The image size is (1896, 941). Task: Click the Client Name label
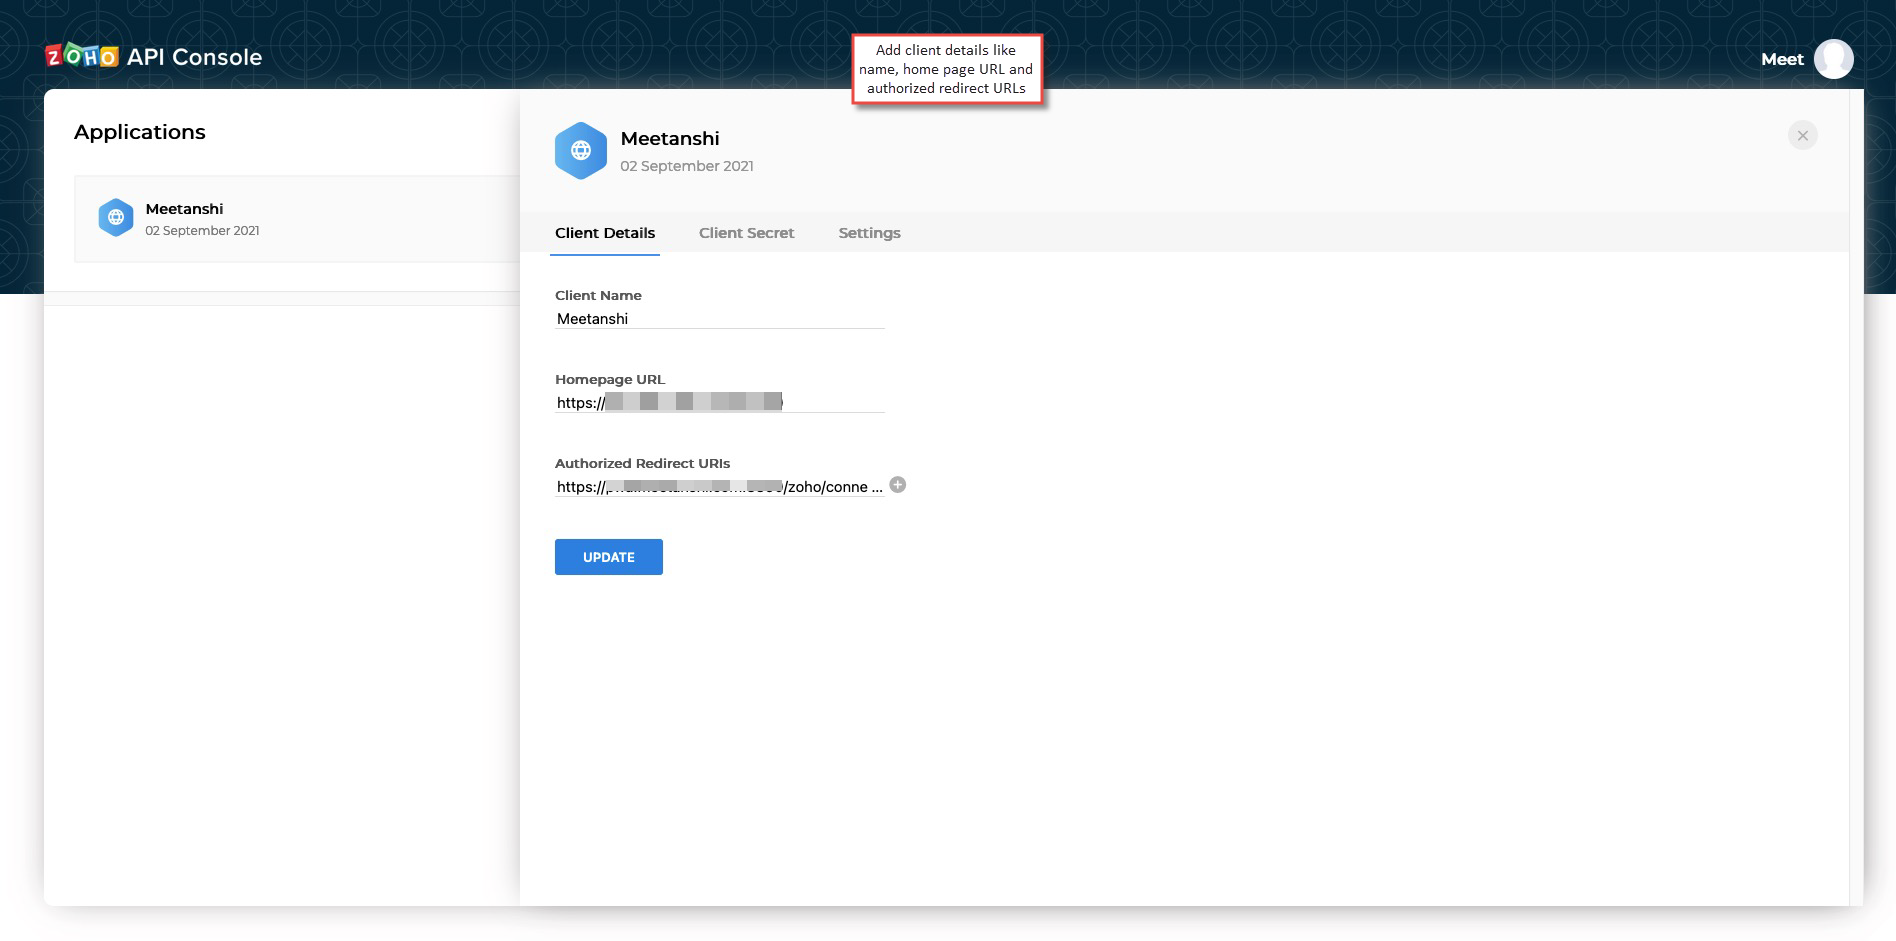point(598,295)
